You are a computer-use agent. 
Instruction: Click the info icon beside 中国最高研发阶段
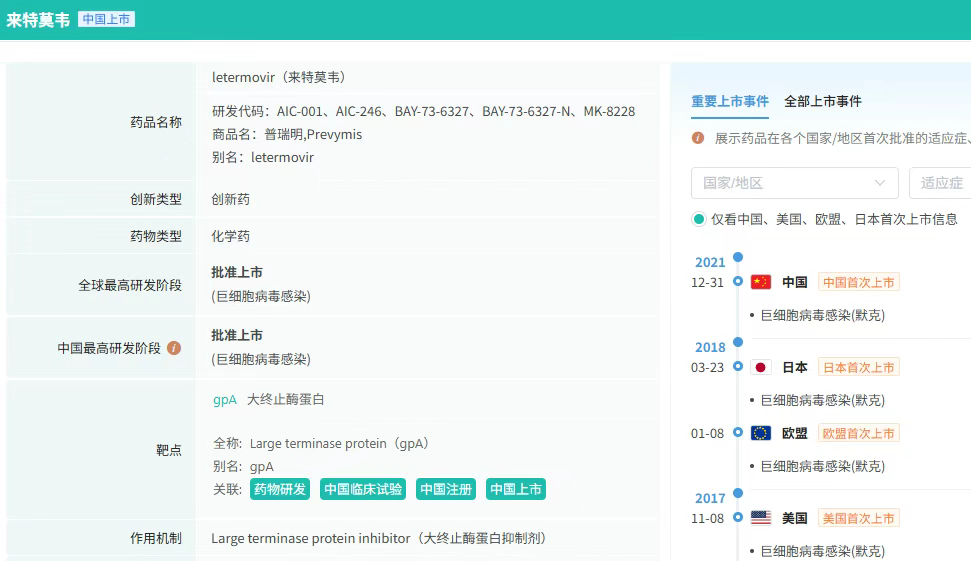174,348
